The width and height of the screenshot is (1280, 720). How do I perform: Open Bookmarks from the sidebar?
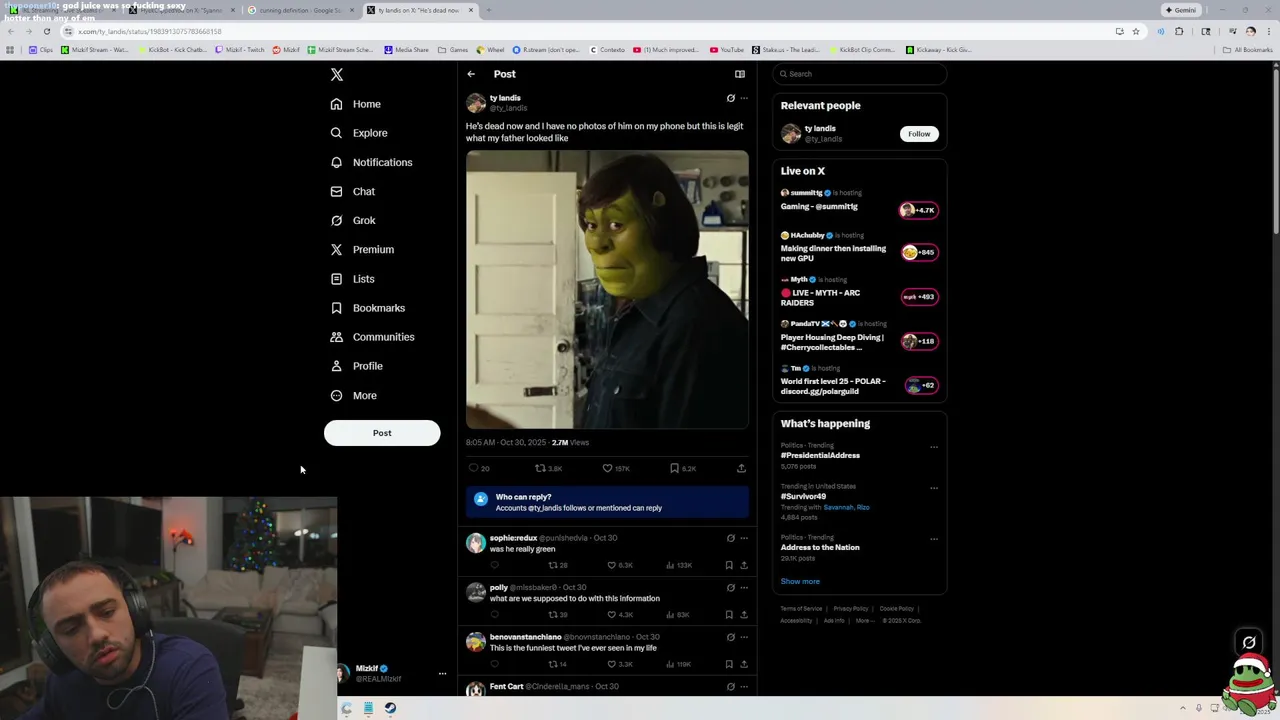[x=367, y=308]
